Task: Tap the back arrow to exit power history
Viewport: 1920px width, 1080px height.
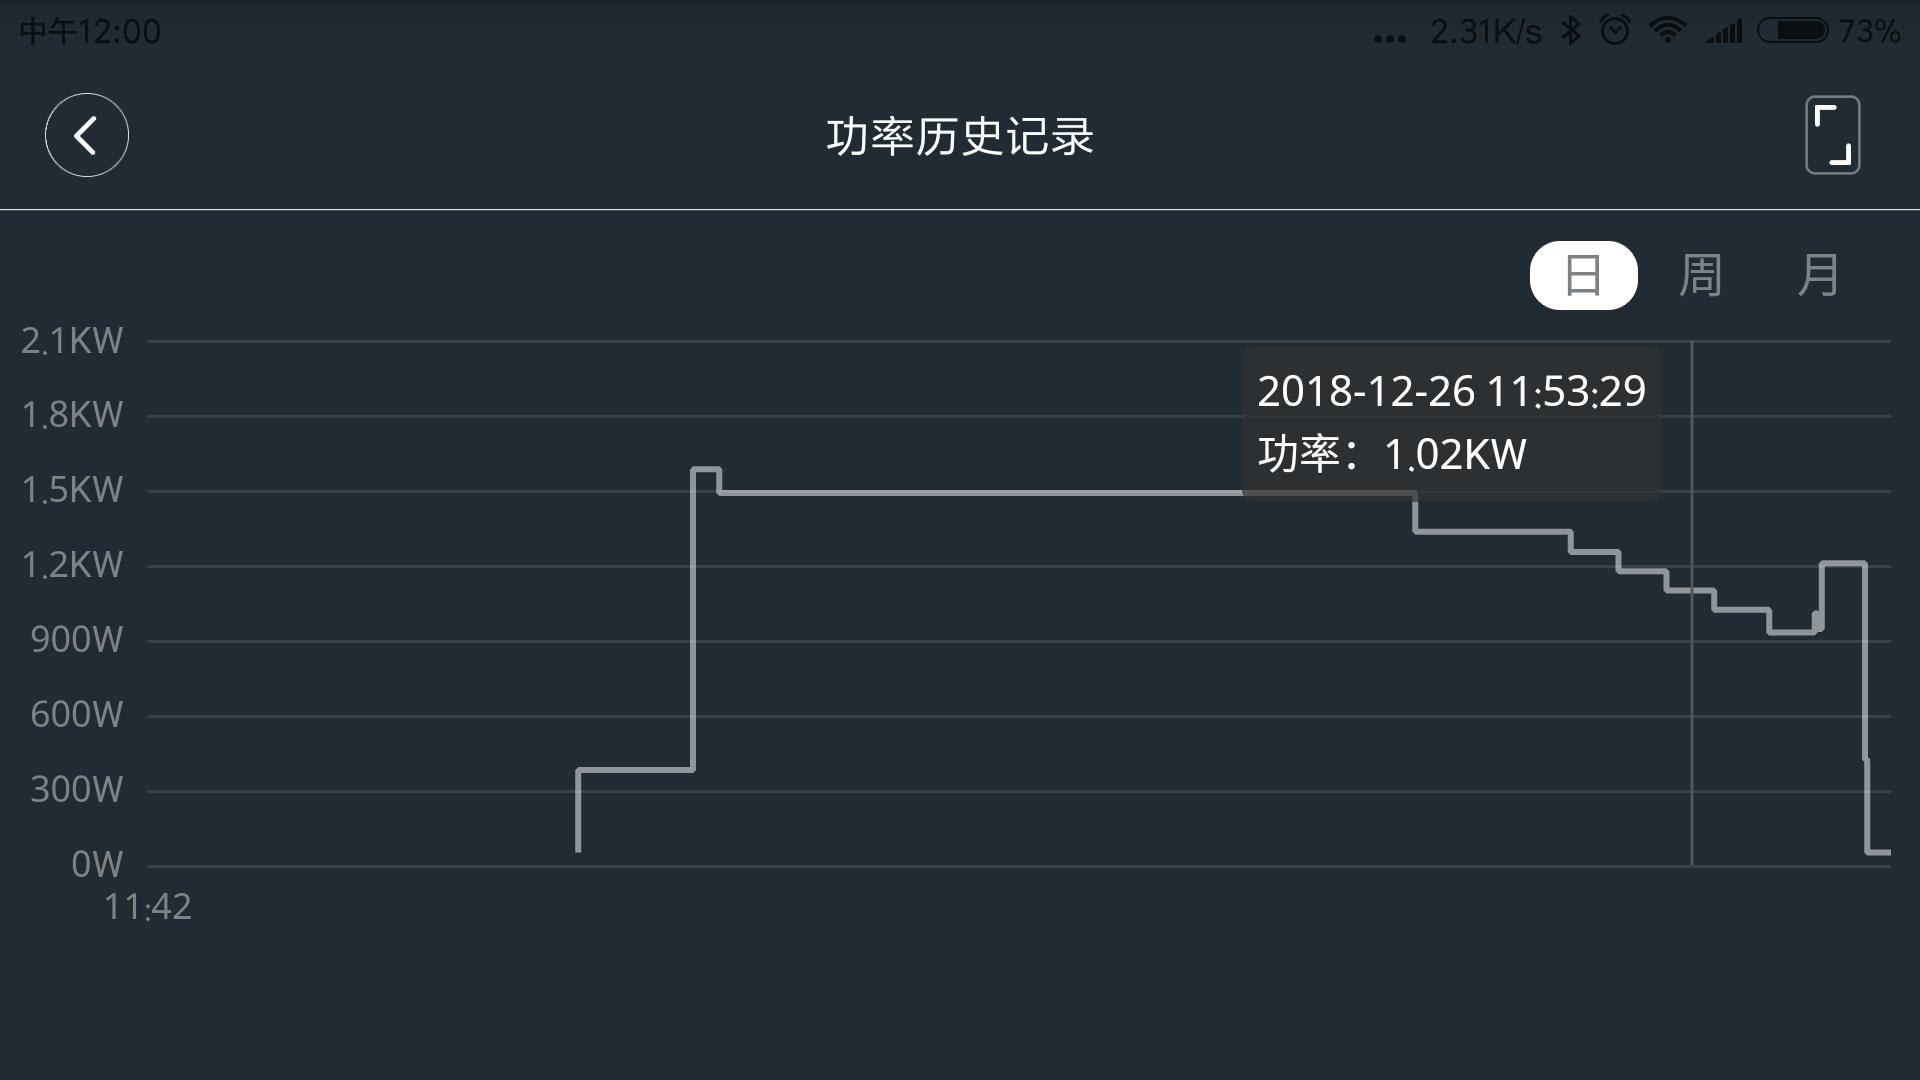Action: click(86, 134)
